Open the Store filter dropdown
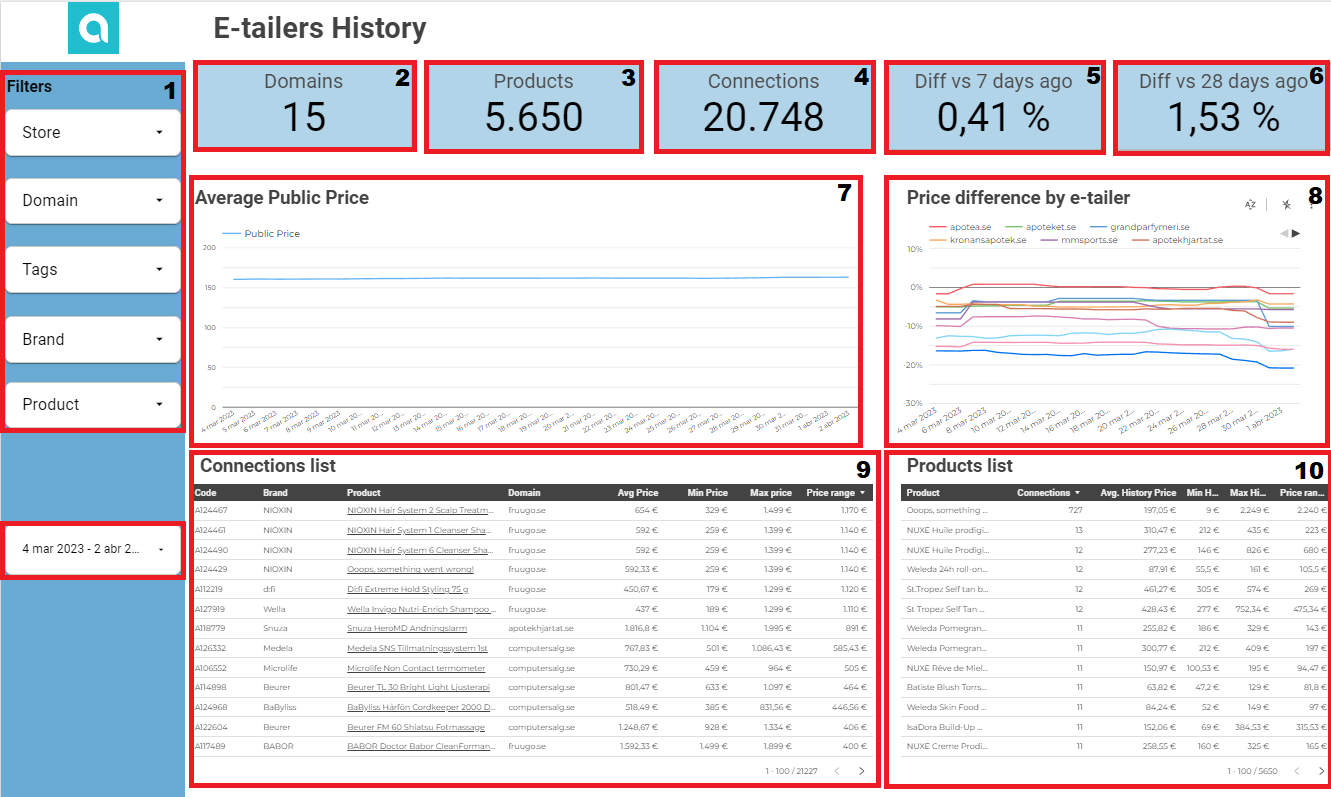Image resolution: width=1331 pixels, height=797 pixels. coord(92,132)
